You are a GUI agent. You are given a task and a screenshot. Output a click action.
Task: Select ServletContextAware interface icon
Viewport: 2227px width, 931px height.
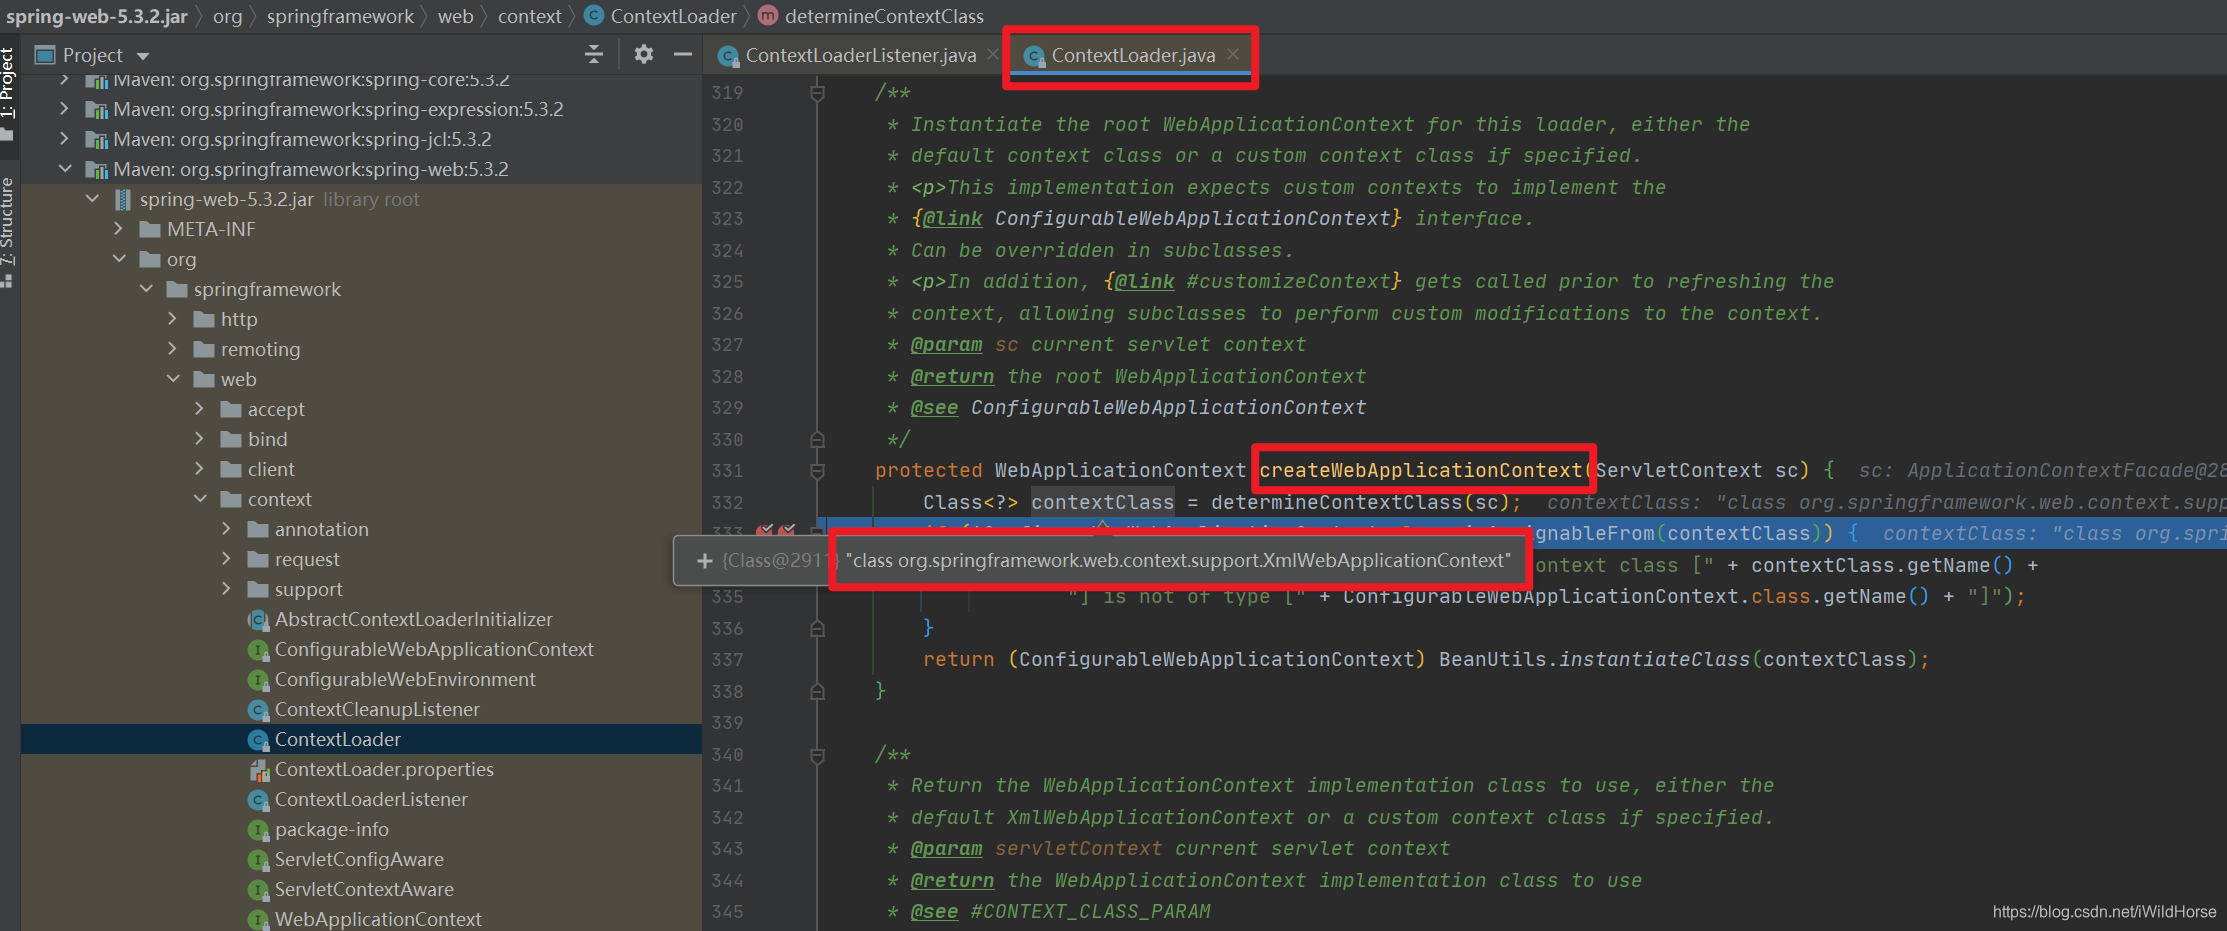click(258, 890)
